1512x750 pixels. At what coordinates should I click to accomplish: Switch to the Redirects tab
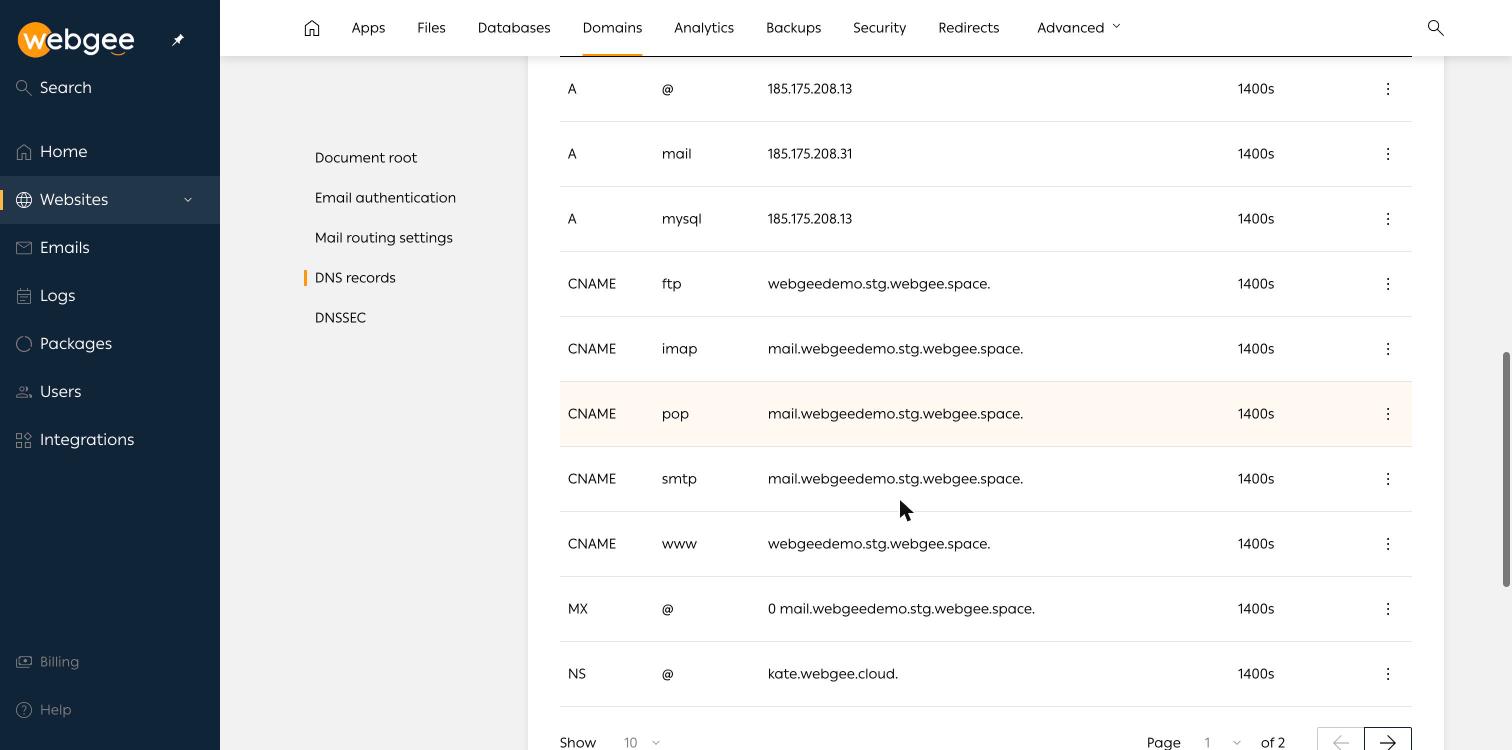pyautogui.click(x=968, y=28)
